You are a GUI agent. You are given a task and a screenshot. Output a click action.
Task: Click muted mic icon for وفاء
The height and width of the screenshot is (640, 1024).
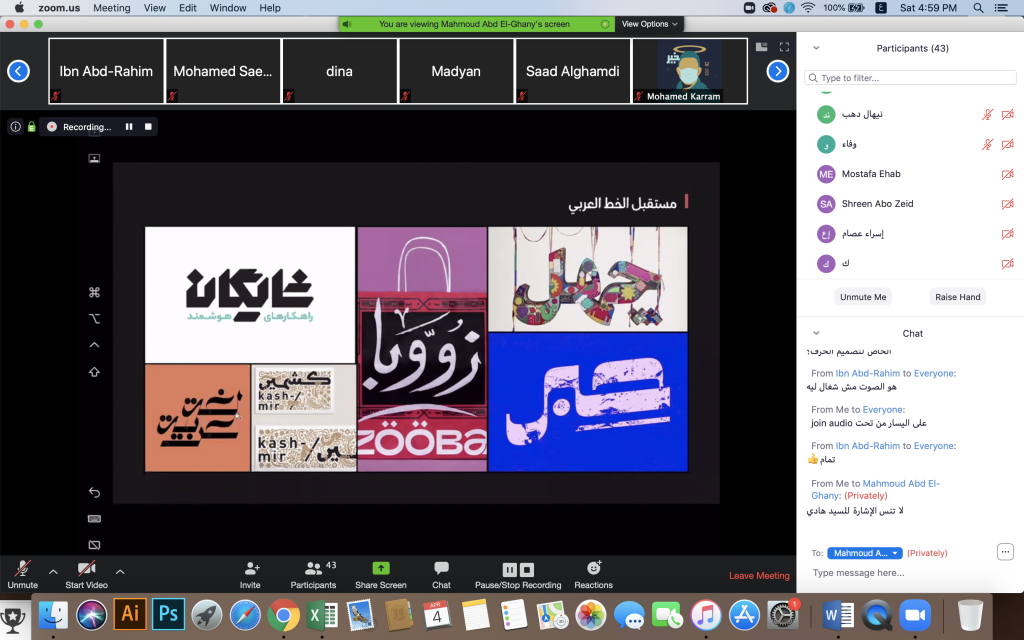(987, 144)
